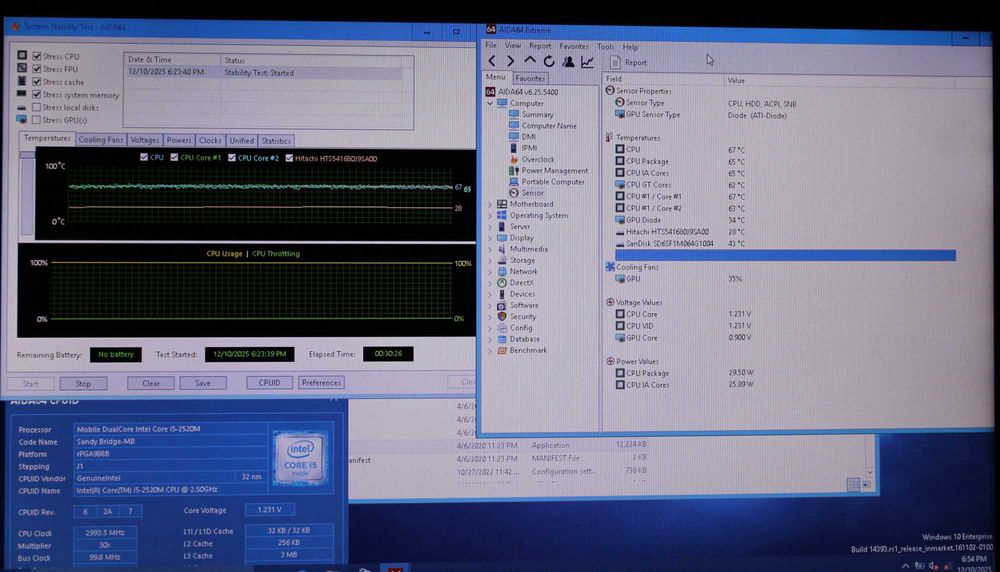Image resolution: width=1000 pixels, height=572 pixels.
Task: Toggle CPU graph legend checkbox
Action: pyautogui.click(x=144, y=158)
